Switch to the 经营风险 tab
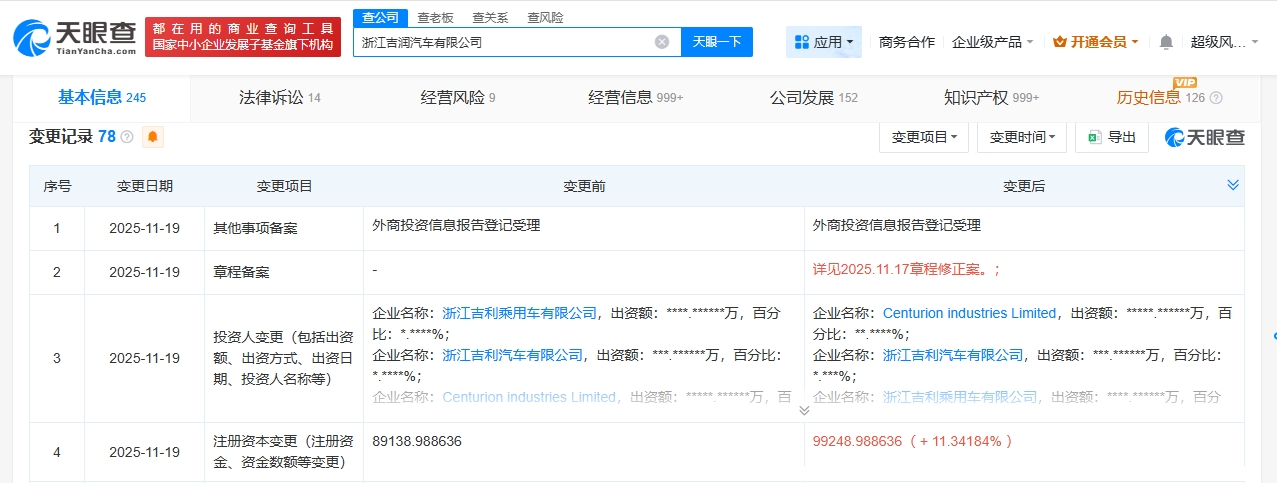This screenshot has width=1277, height=483. coord(457,98)
